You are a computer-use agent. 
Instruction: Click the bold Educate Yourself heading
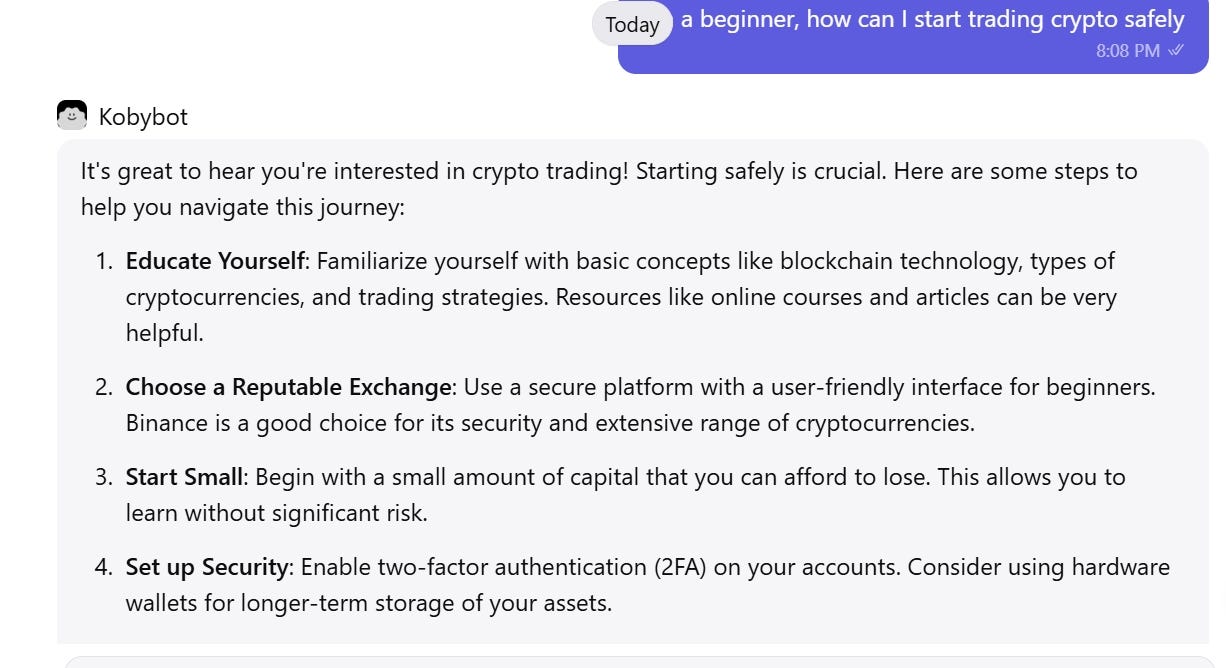pyautogui.click(x=215, y=261)
